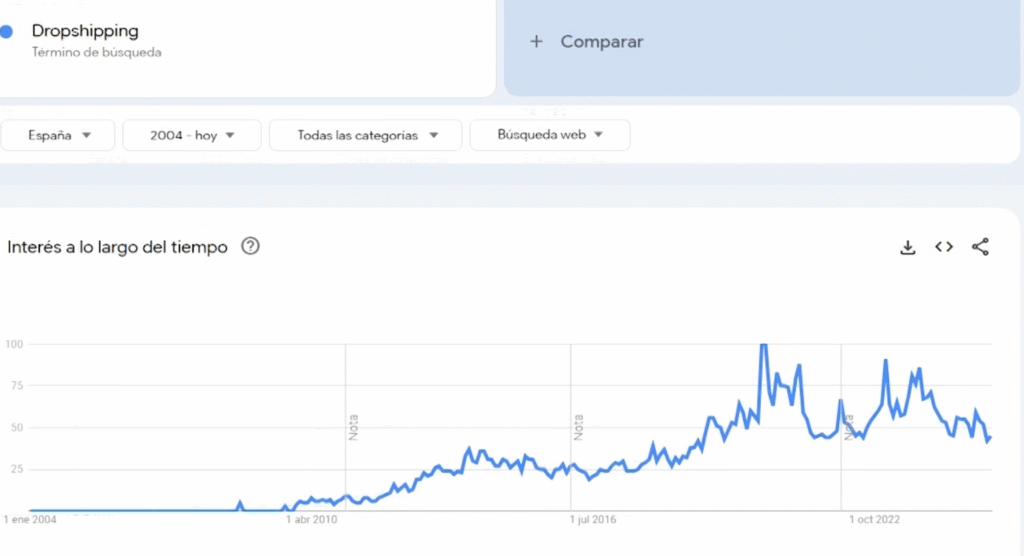Click the blue dot beside Dropshipping
This screenshot has width=1024, height=556.
pyautogui.click(x=7, y=31)
